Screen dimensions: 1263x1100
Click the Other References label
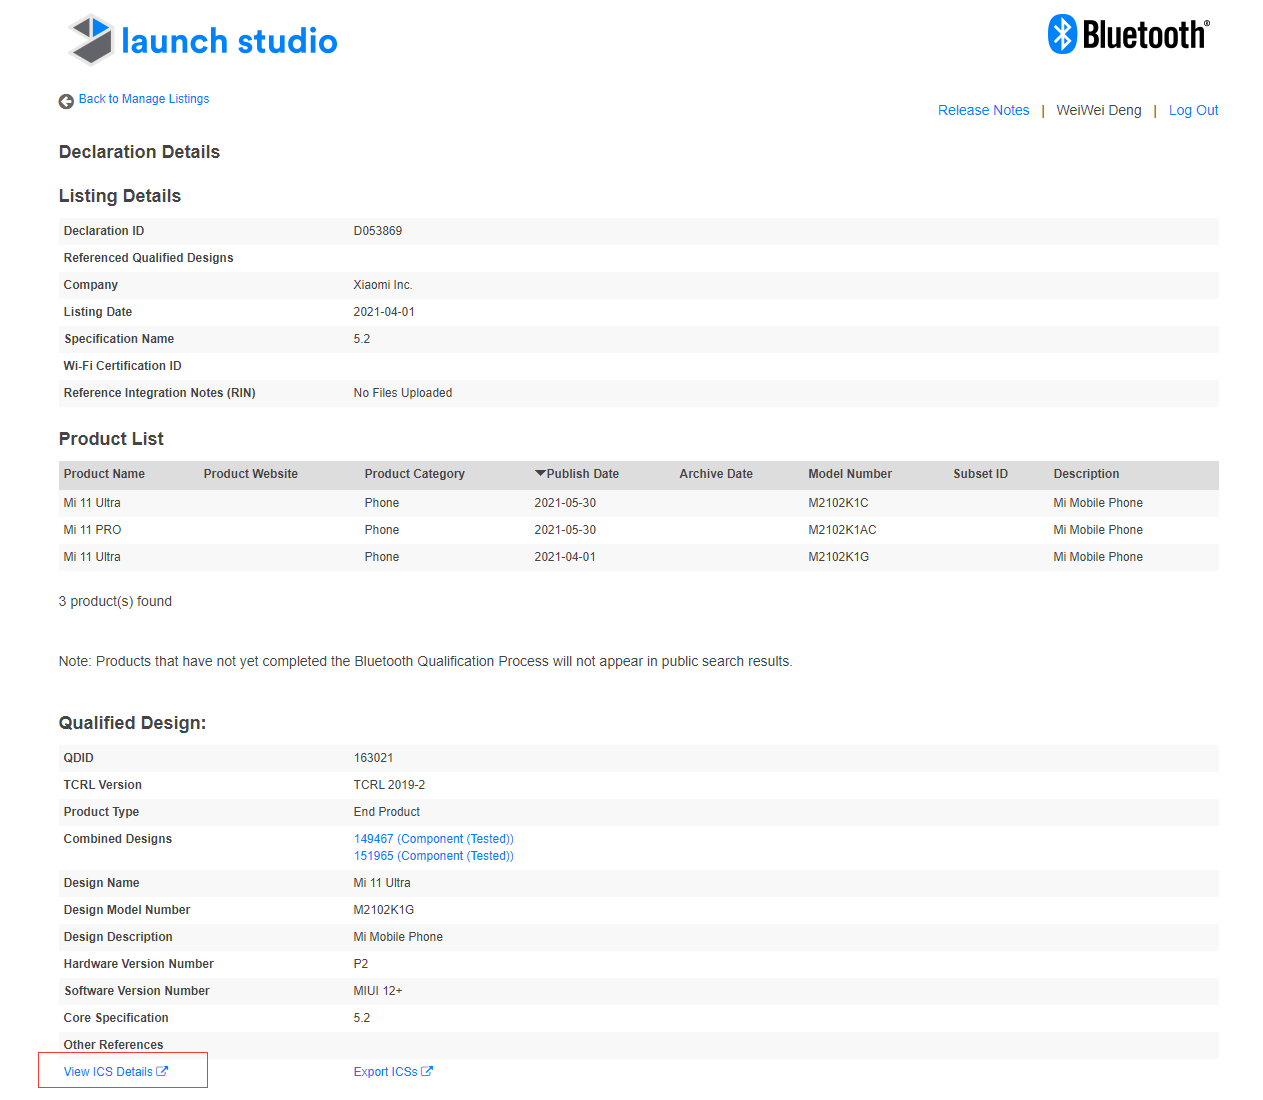pyautogui.click(x=113, y=1045)
